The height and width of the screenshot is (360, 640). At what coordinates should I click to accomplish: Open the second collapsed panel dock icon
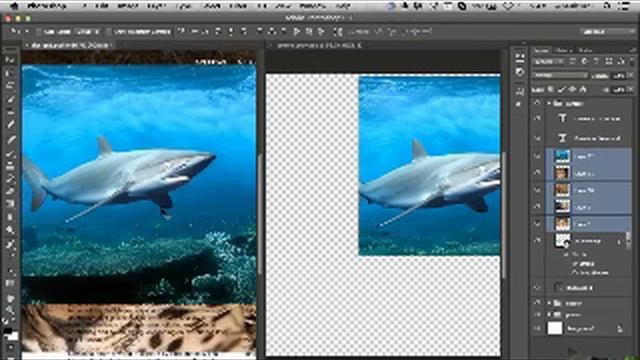point(520,72)
